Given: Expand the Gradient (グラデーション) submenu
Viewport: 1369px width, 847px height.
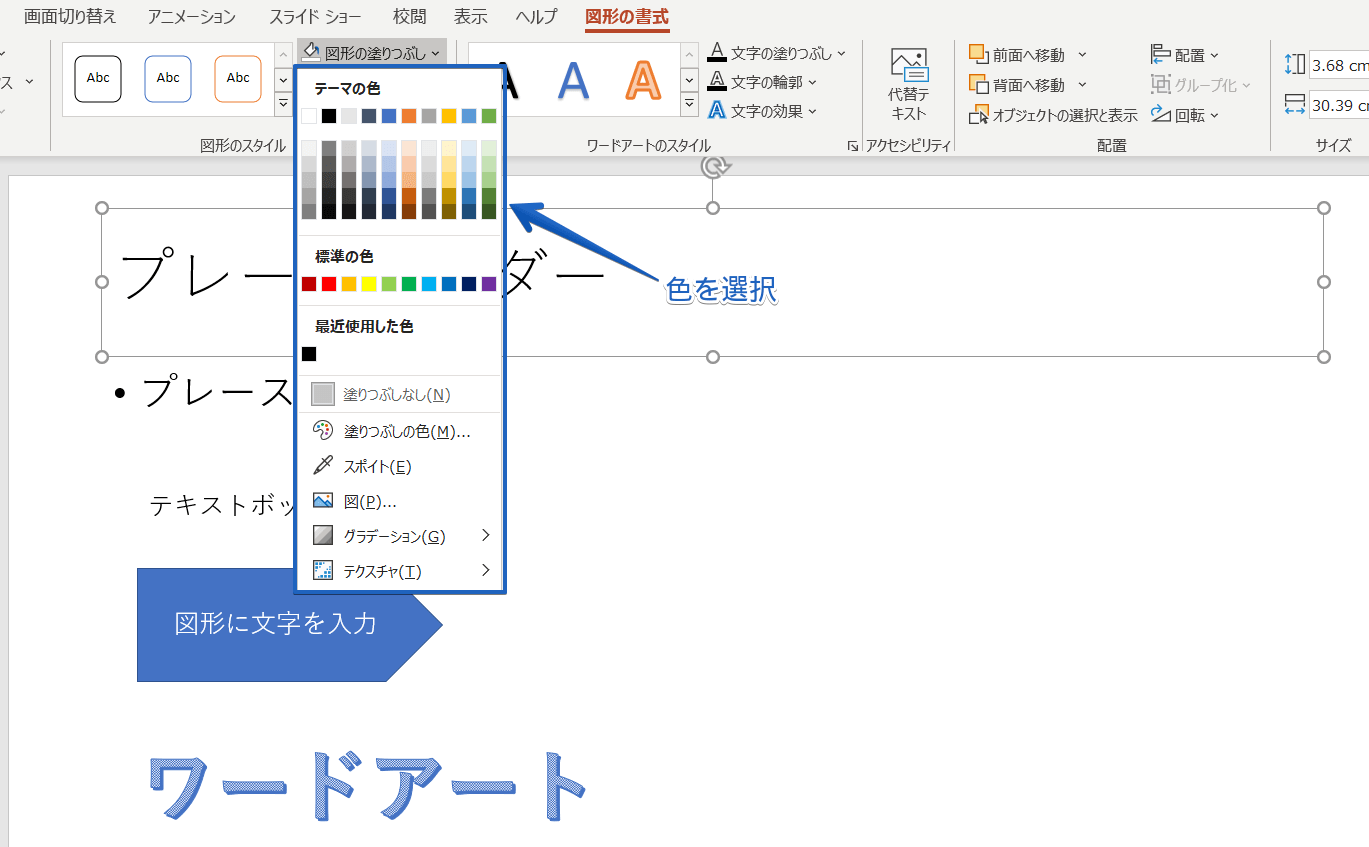Looking at the screenshot, I should point(400,536).
